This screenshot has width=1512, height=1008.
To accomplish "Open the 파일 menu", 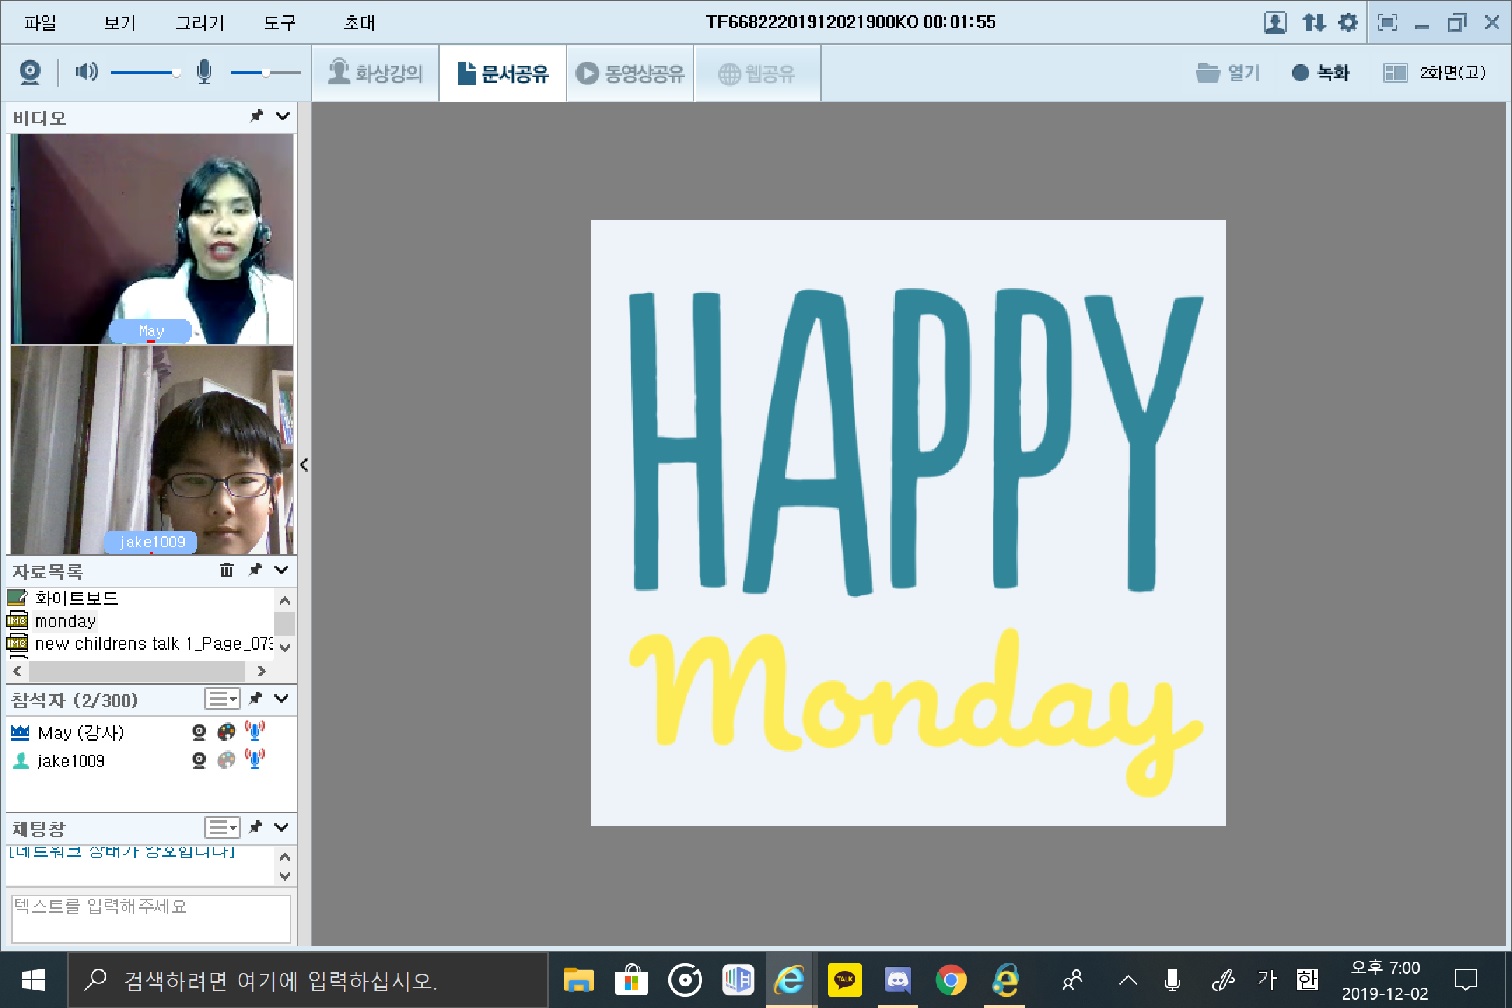I will pyautogui.click(x=40, y=22).
